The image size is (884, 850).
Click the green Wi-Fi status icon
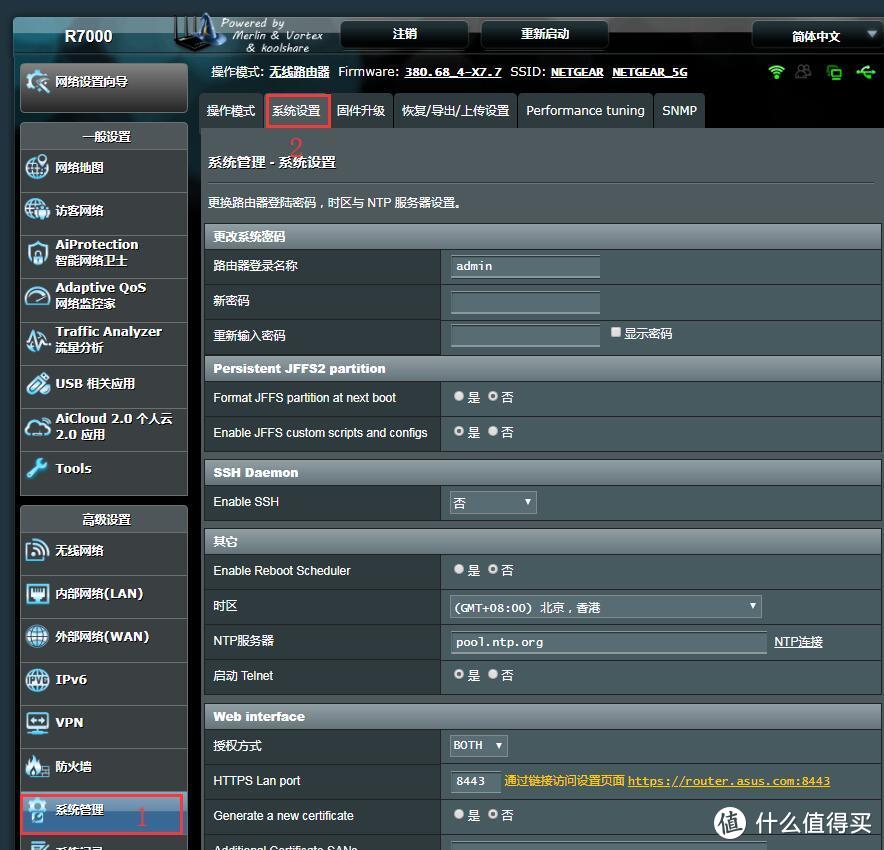click(776, 72)
